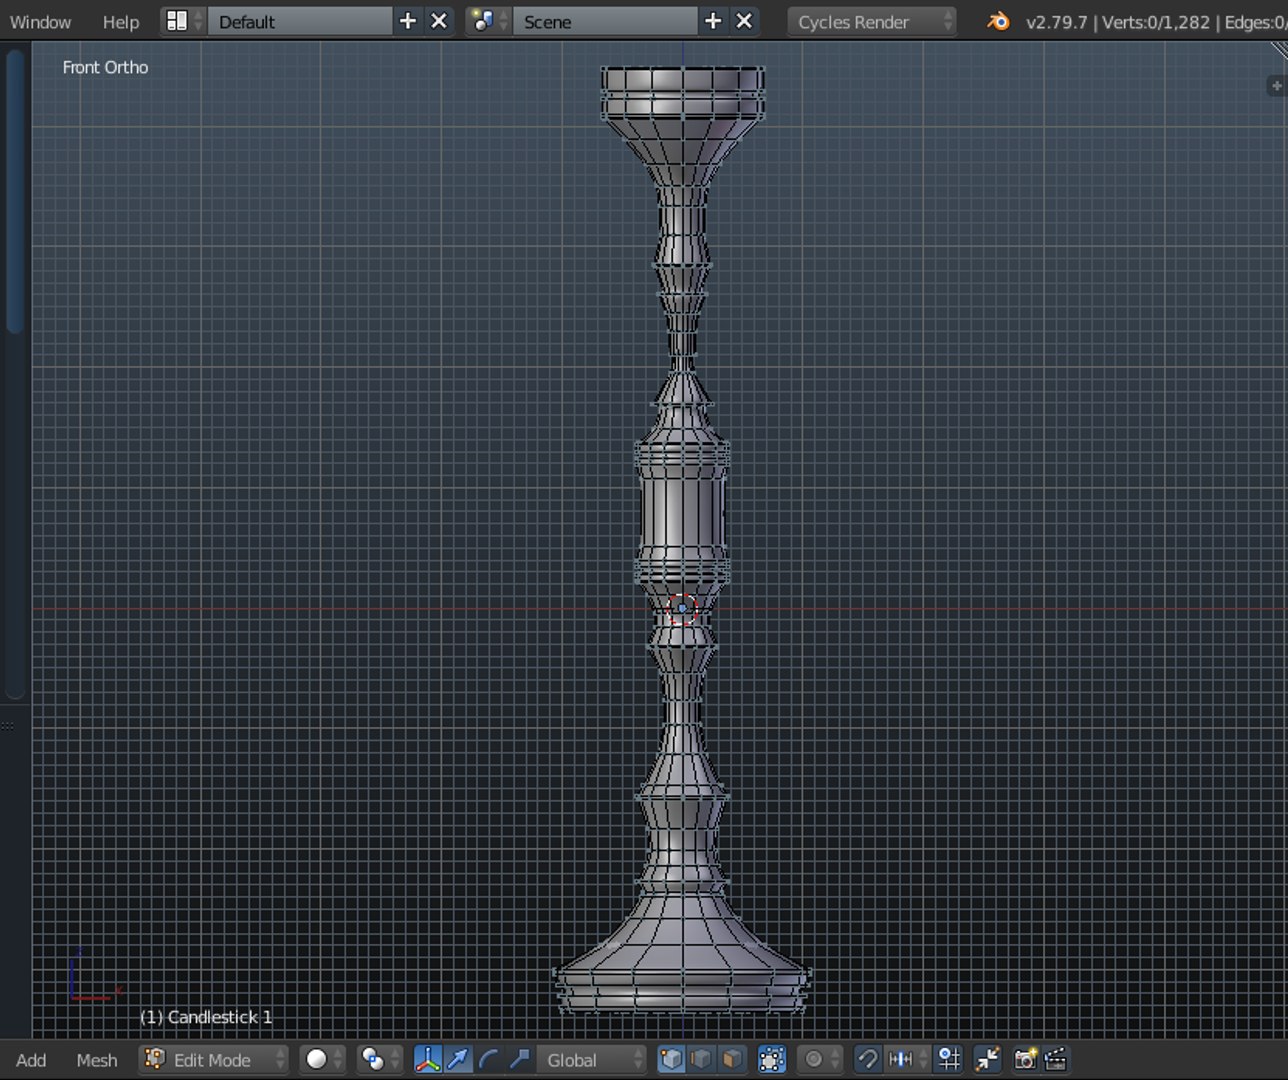Open the Cycles Render engine dropdown
This screenshot has width=1288, height=1080.
[871, 21]
